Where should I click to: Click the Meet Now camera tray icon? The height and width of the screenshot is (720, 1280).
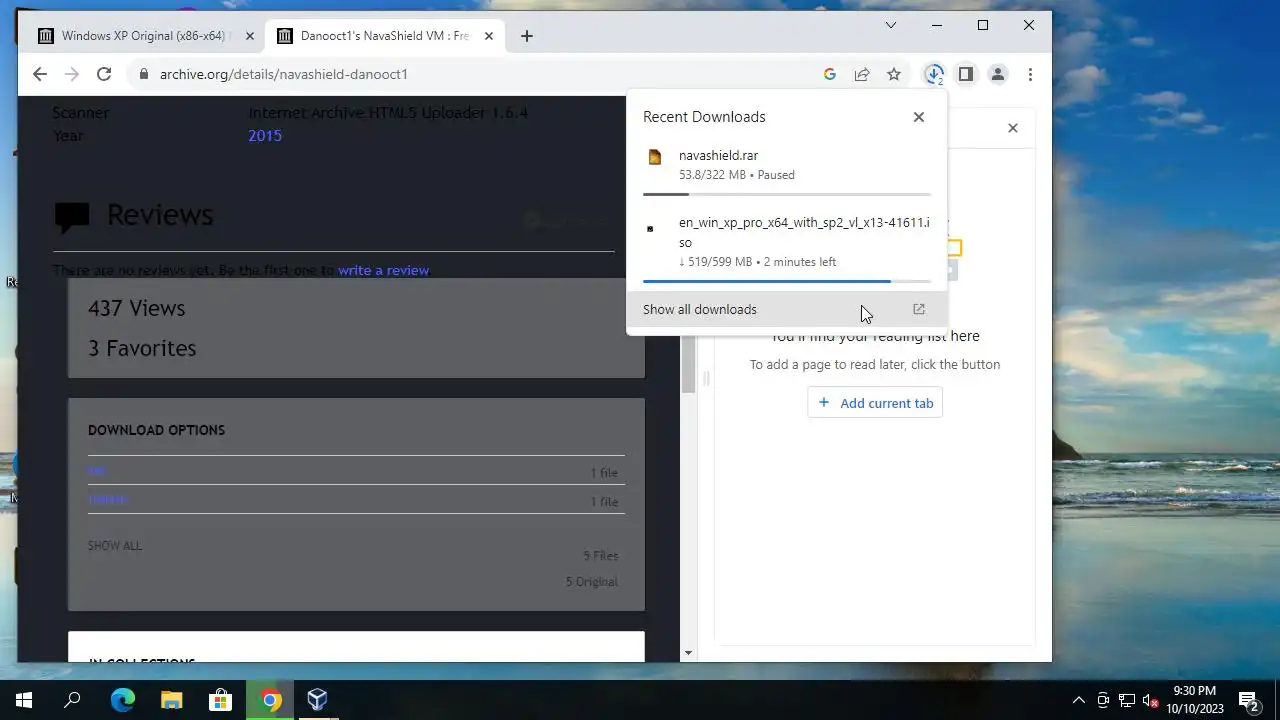[1103, 700]
